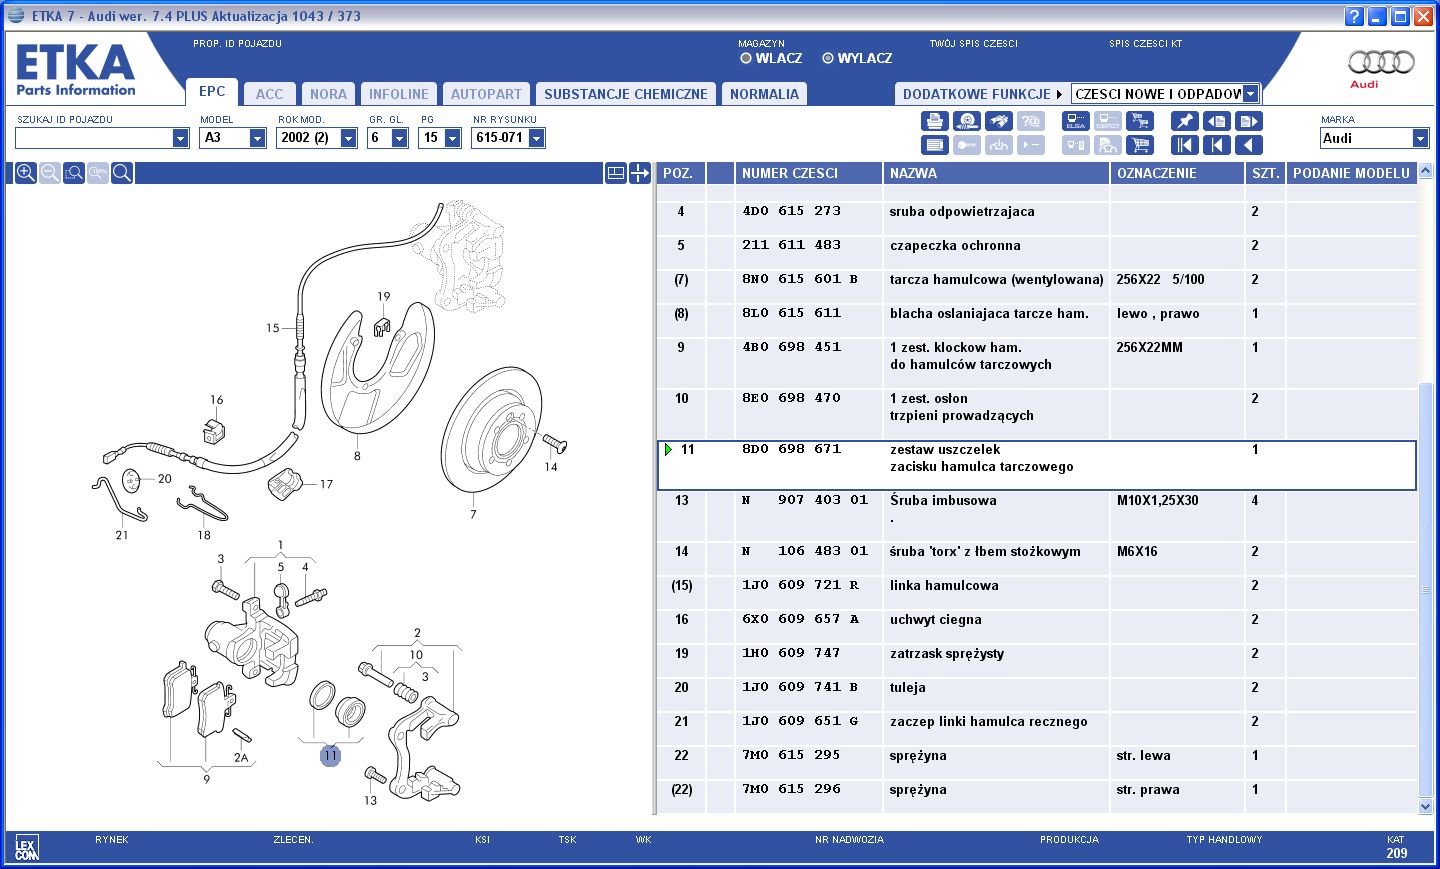1440x869 pixels.
Task: Open the binoculars search tool
Action: pos(998,121)
